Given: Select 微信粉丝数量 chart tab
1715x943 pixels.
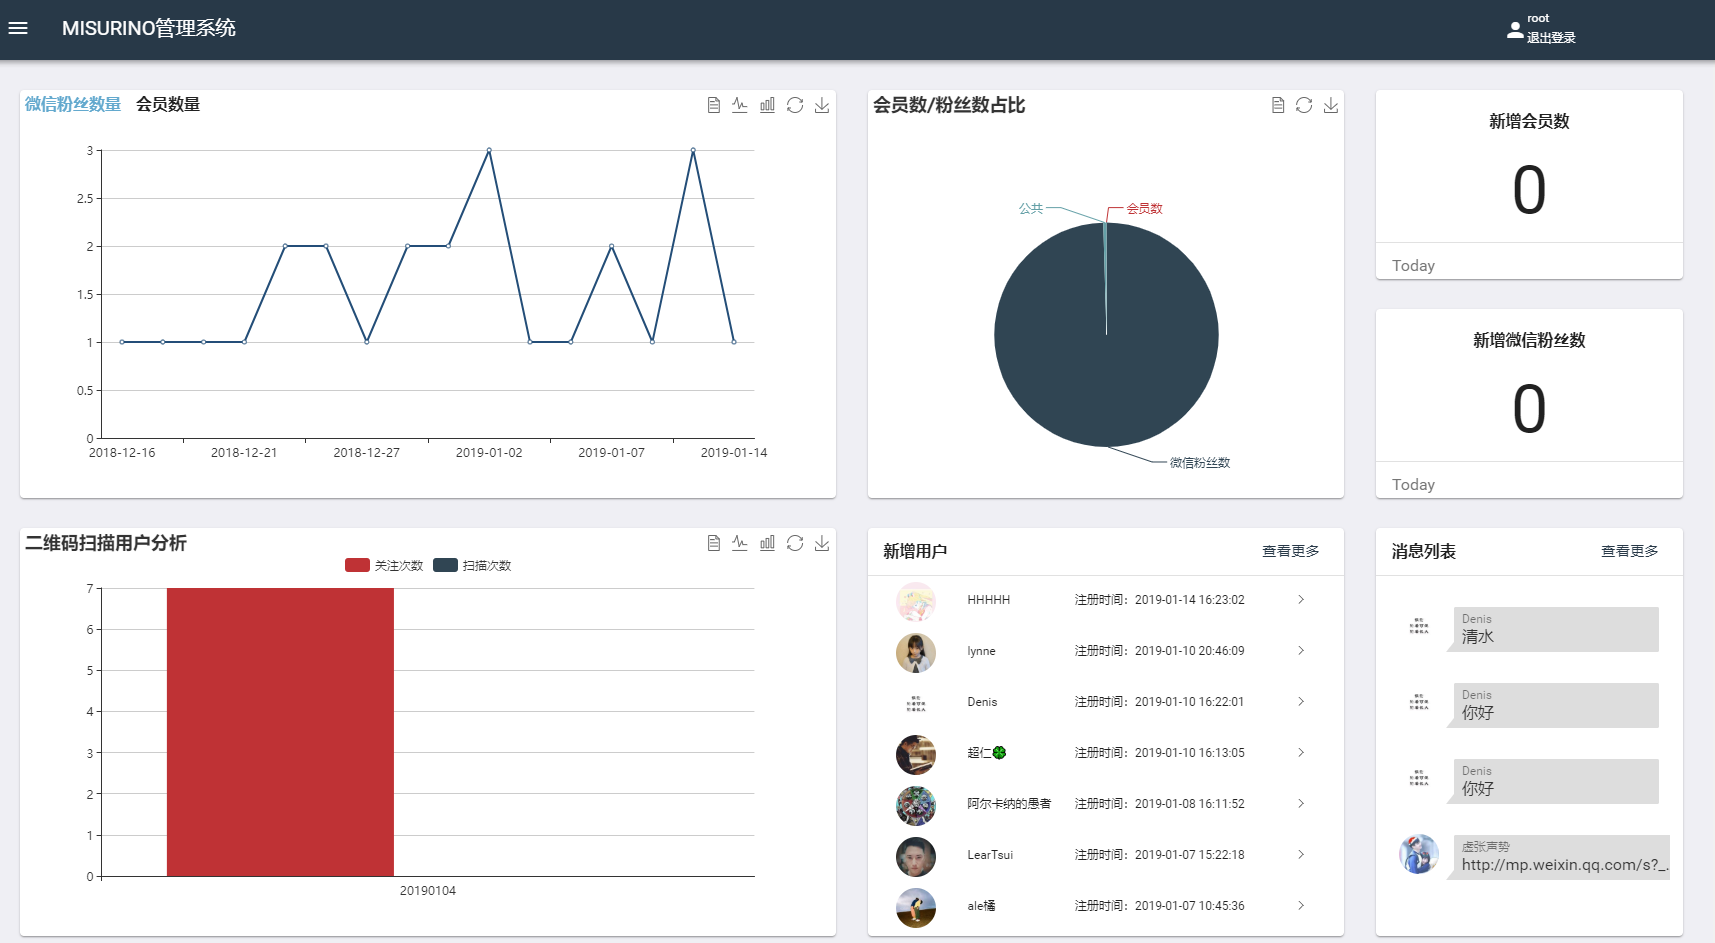Looking at the screenshot, I should (73, 104).
